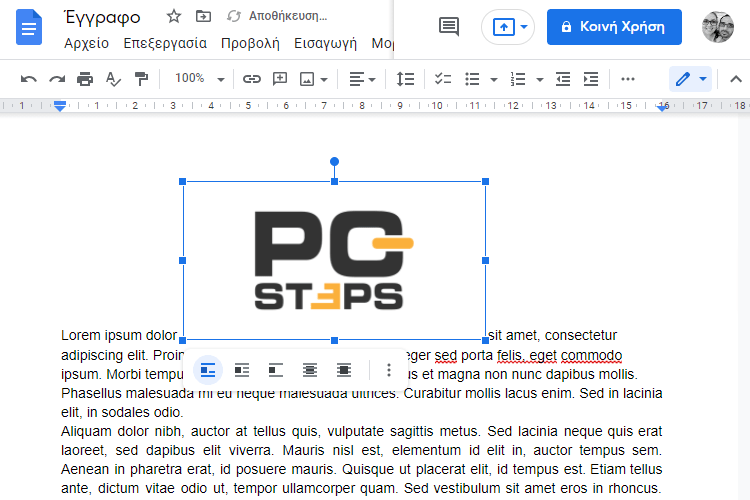The image size is (750, 500).
Task: Select the Behind text image option
Action: (x=309, y=370)
